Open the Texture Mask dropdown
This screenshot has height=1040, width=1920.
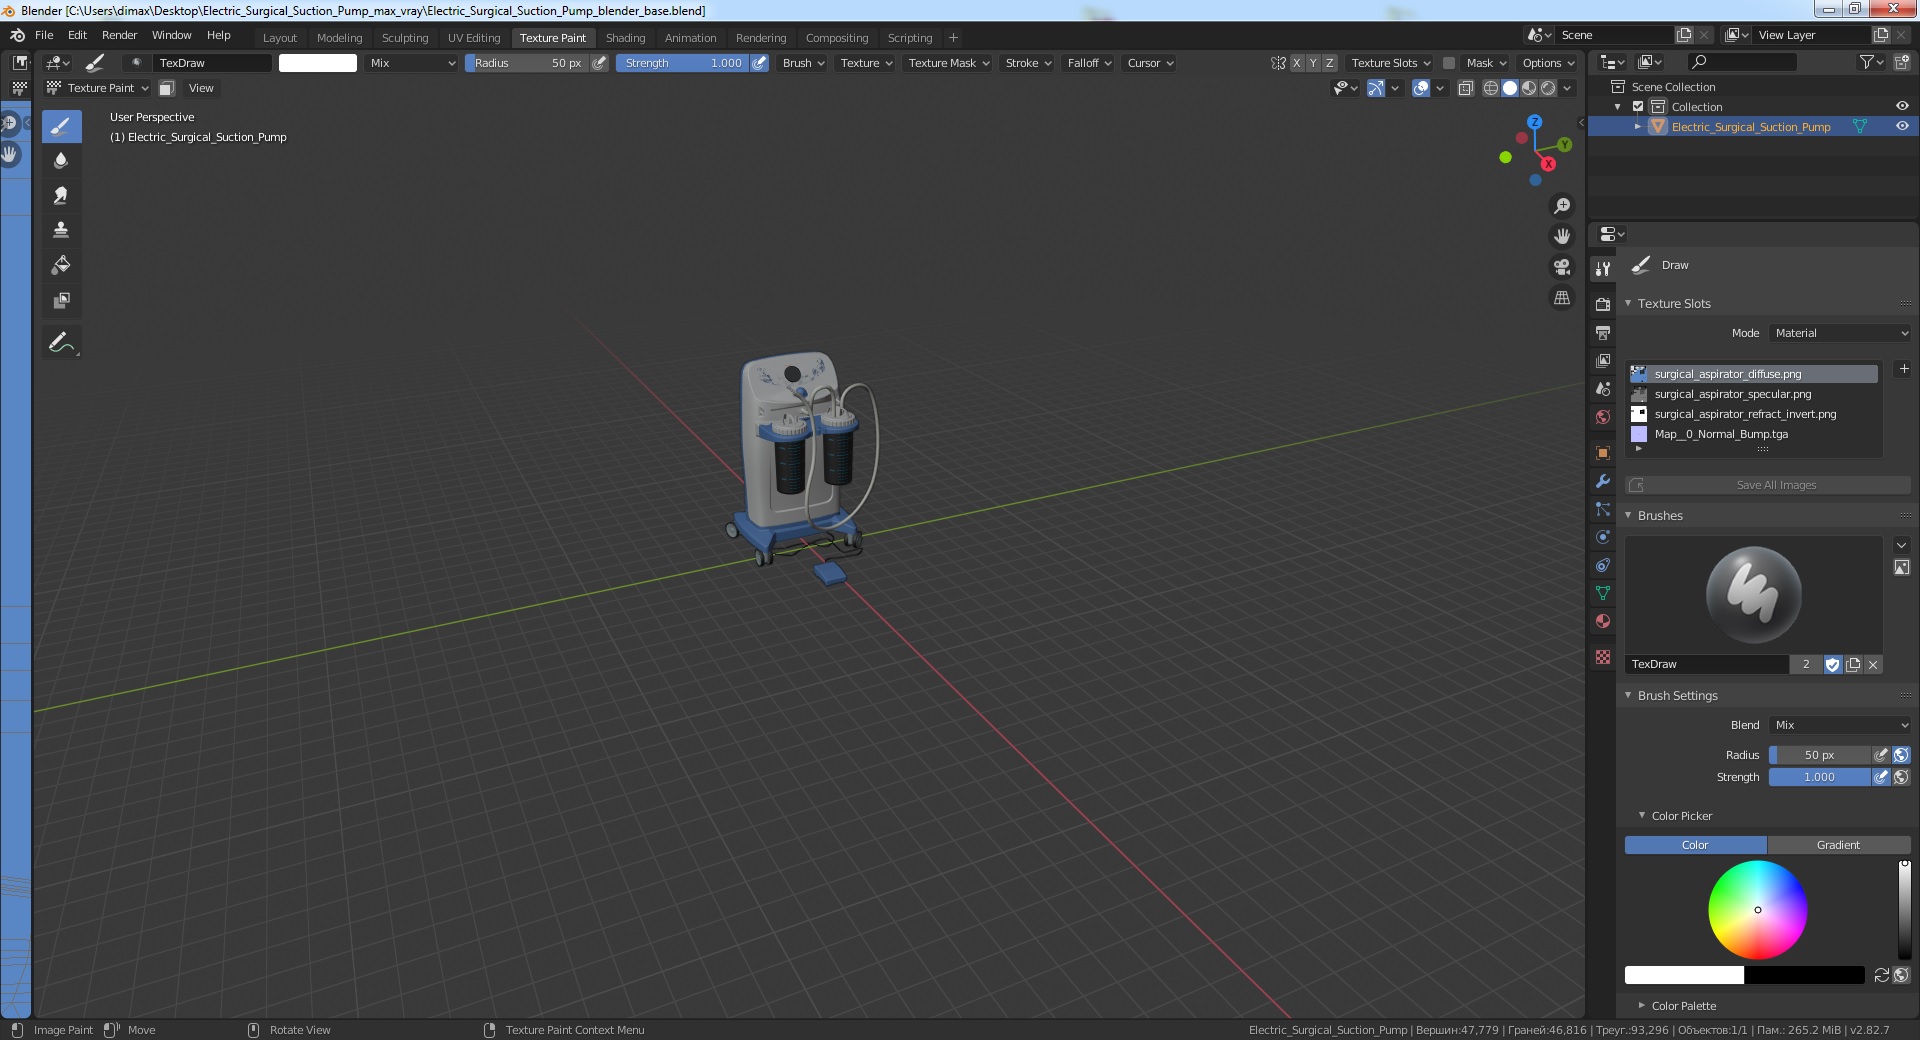[x=948, y=63]
